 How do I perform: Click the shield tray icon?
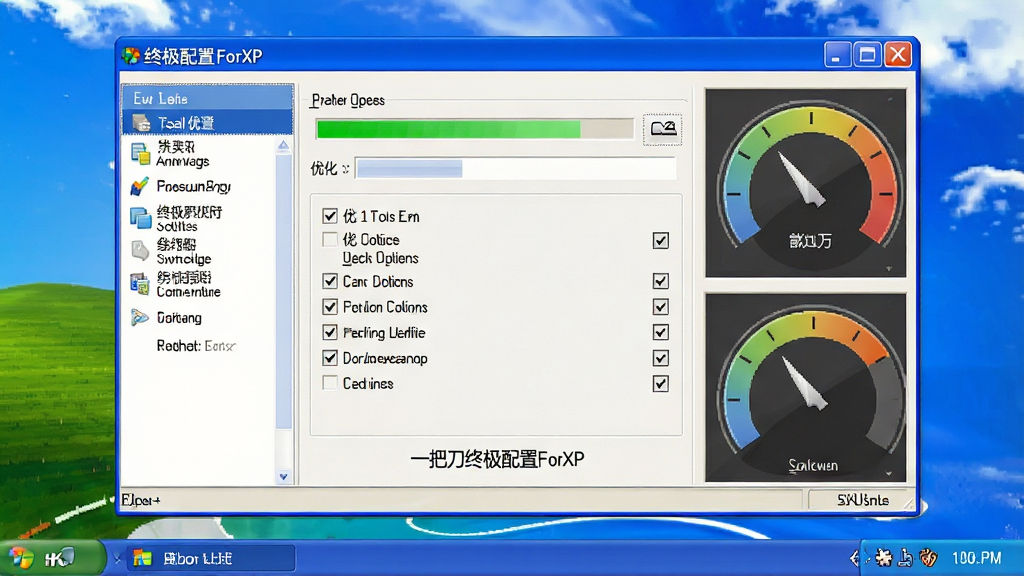coord(928,558)
